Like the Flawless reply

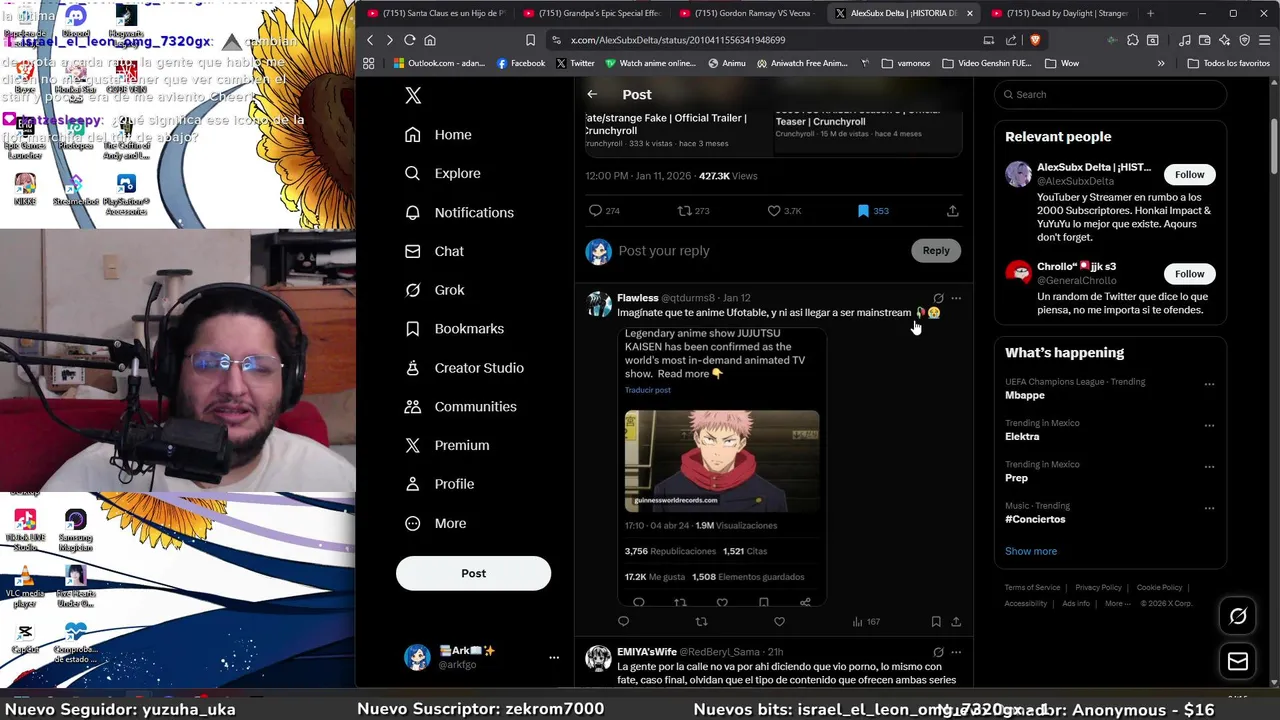[x=779, y=622]
